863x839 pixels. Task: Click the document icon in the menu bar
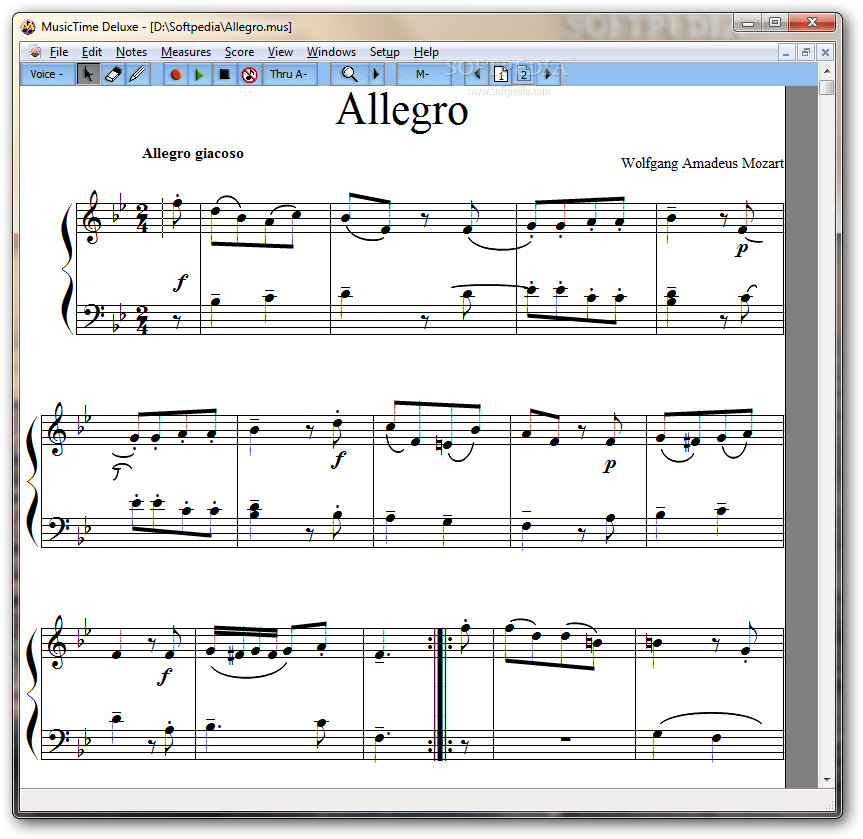coord(35,52)
